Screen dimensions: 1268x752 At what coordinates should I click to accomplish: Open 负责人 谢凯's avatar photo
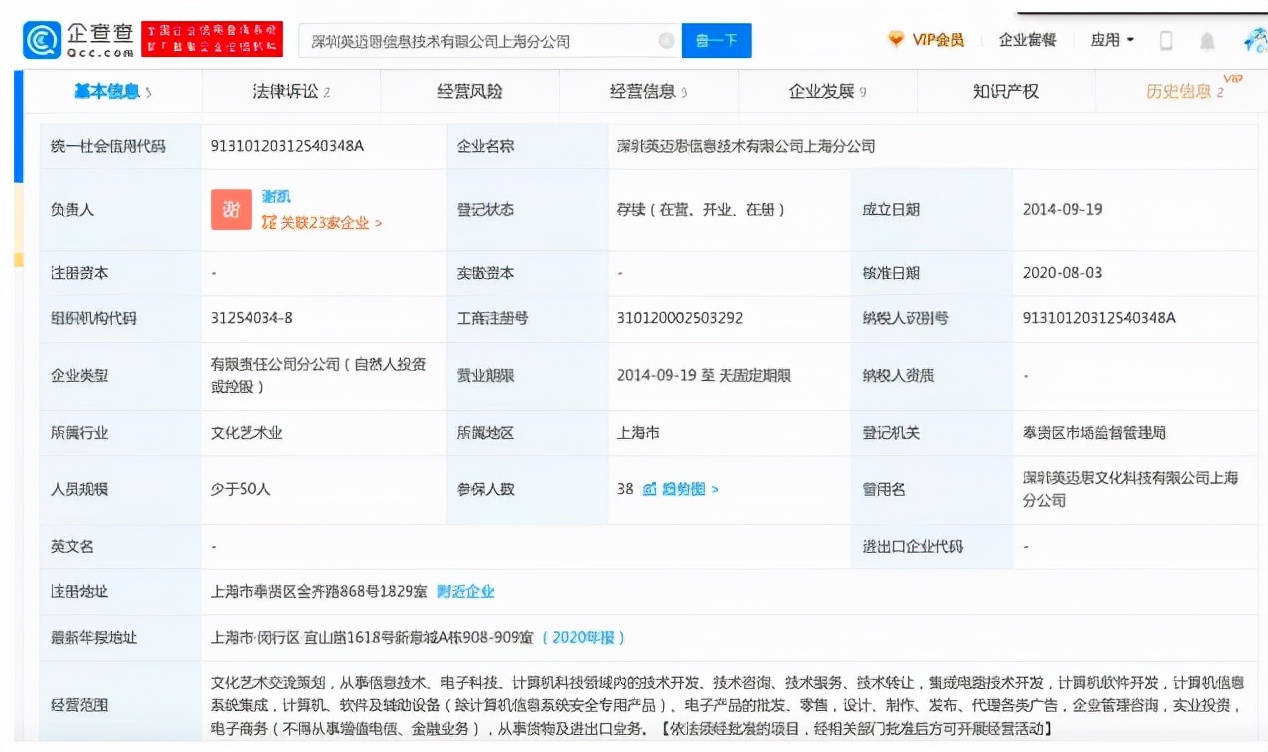pos(231,208)
